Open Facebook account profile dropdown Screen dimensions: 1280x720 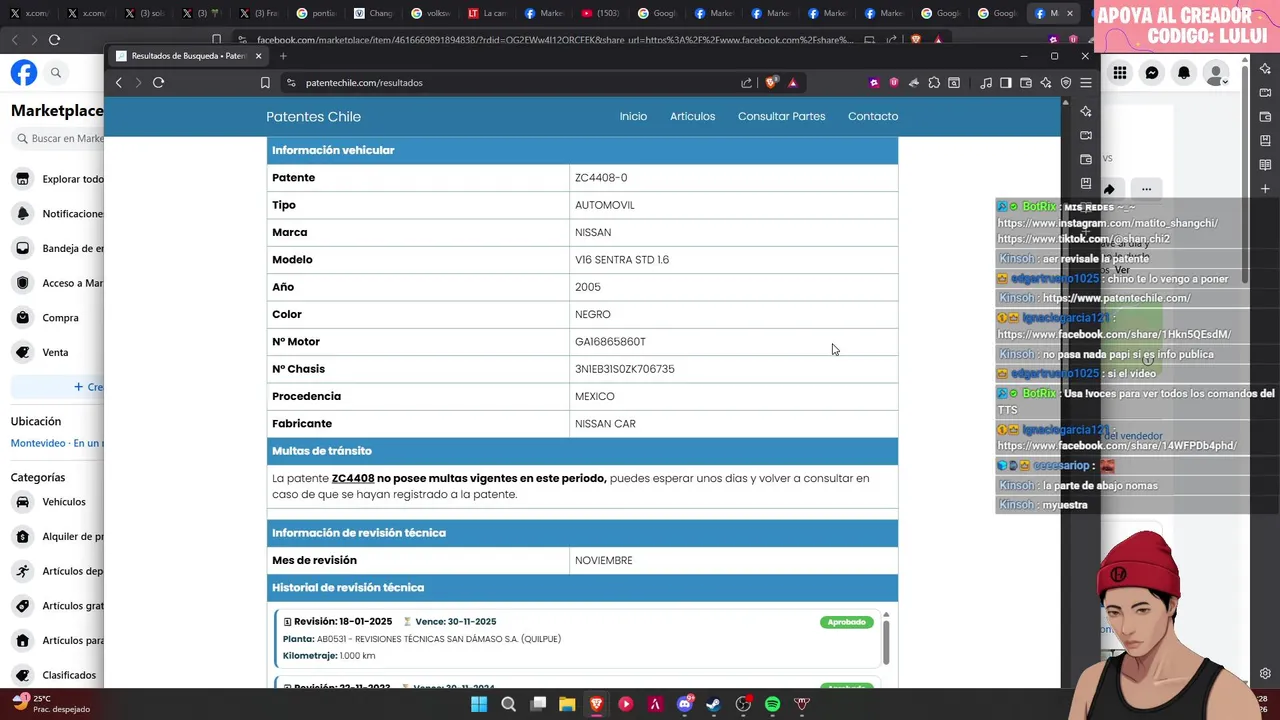tap(1216, 73)
